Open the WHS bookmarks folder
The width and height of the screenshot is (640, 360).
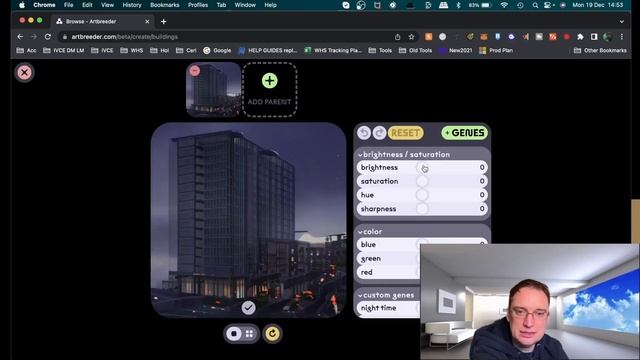[x=131, y=51]
